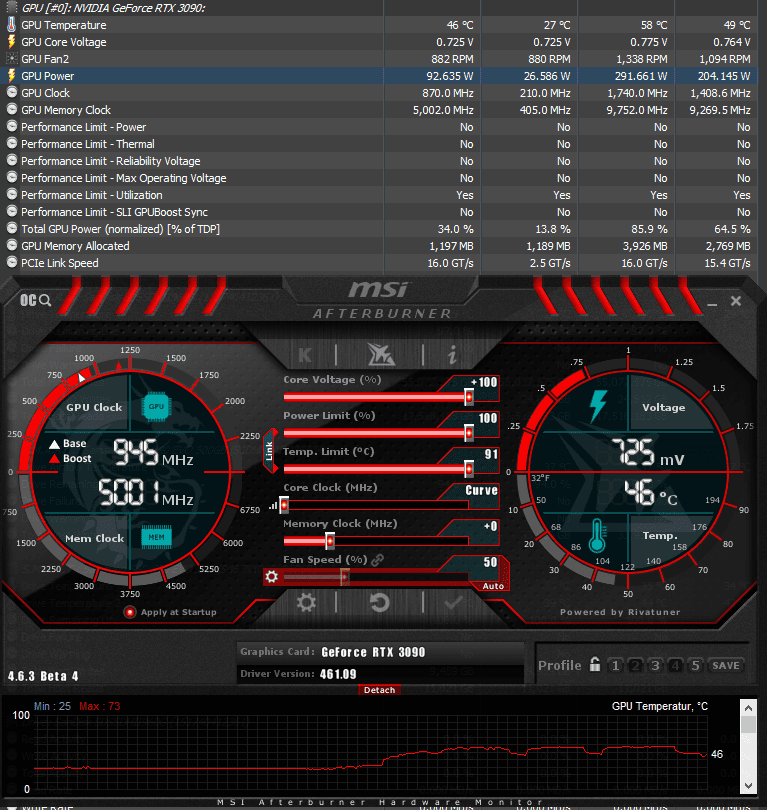Click the Detach monitor button
Image resolution: width=767 pixels, height=810 pixels.
(x=380, y=690)
